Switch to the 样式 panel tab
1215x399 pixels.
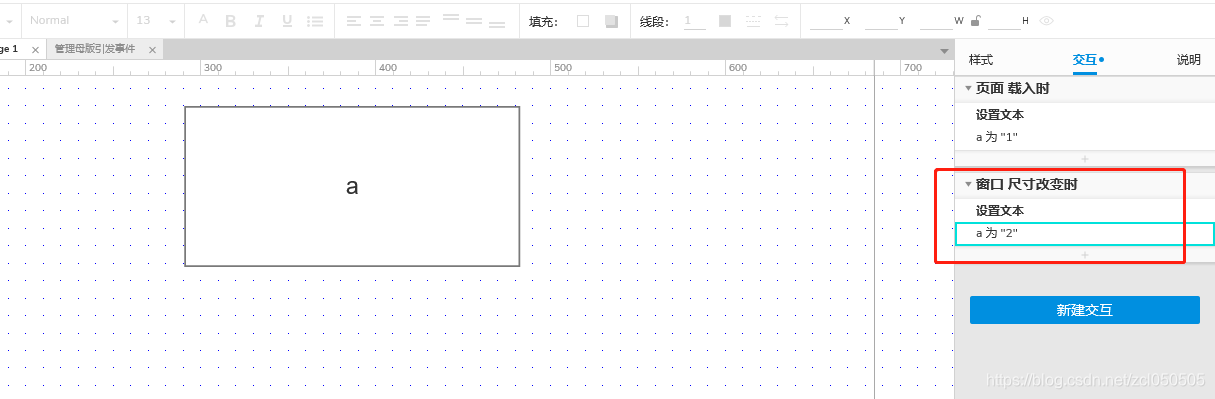pos(981,60)
